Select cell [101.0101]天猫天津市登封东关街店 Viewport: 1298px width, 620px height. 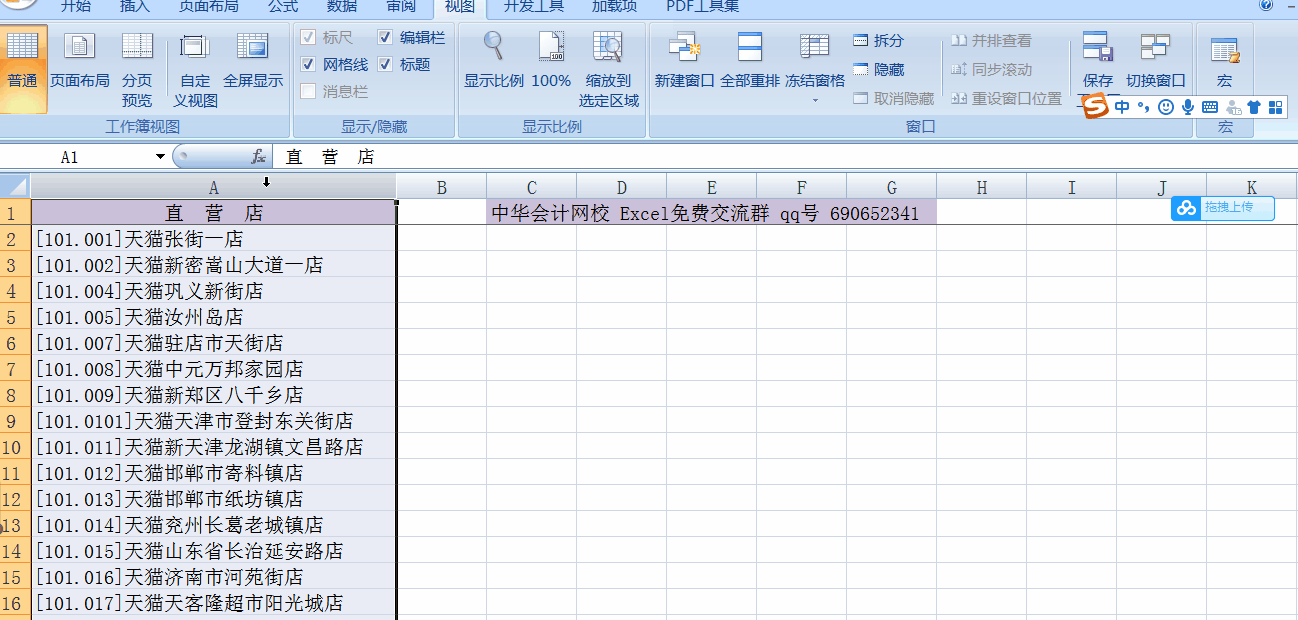click(x=213, y=421)
